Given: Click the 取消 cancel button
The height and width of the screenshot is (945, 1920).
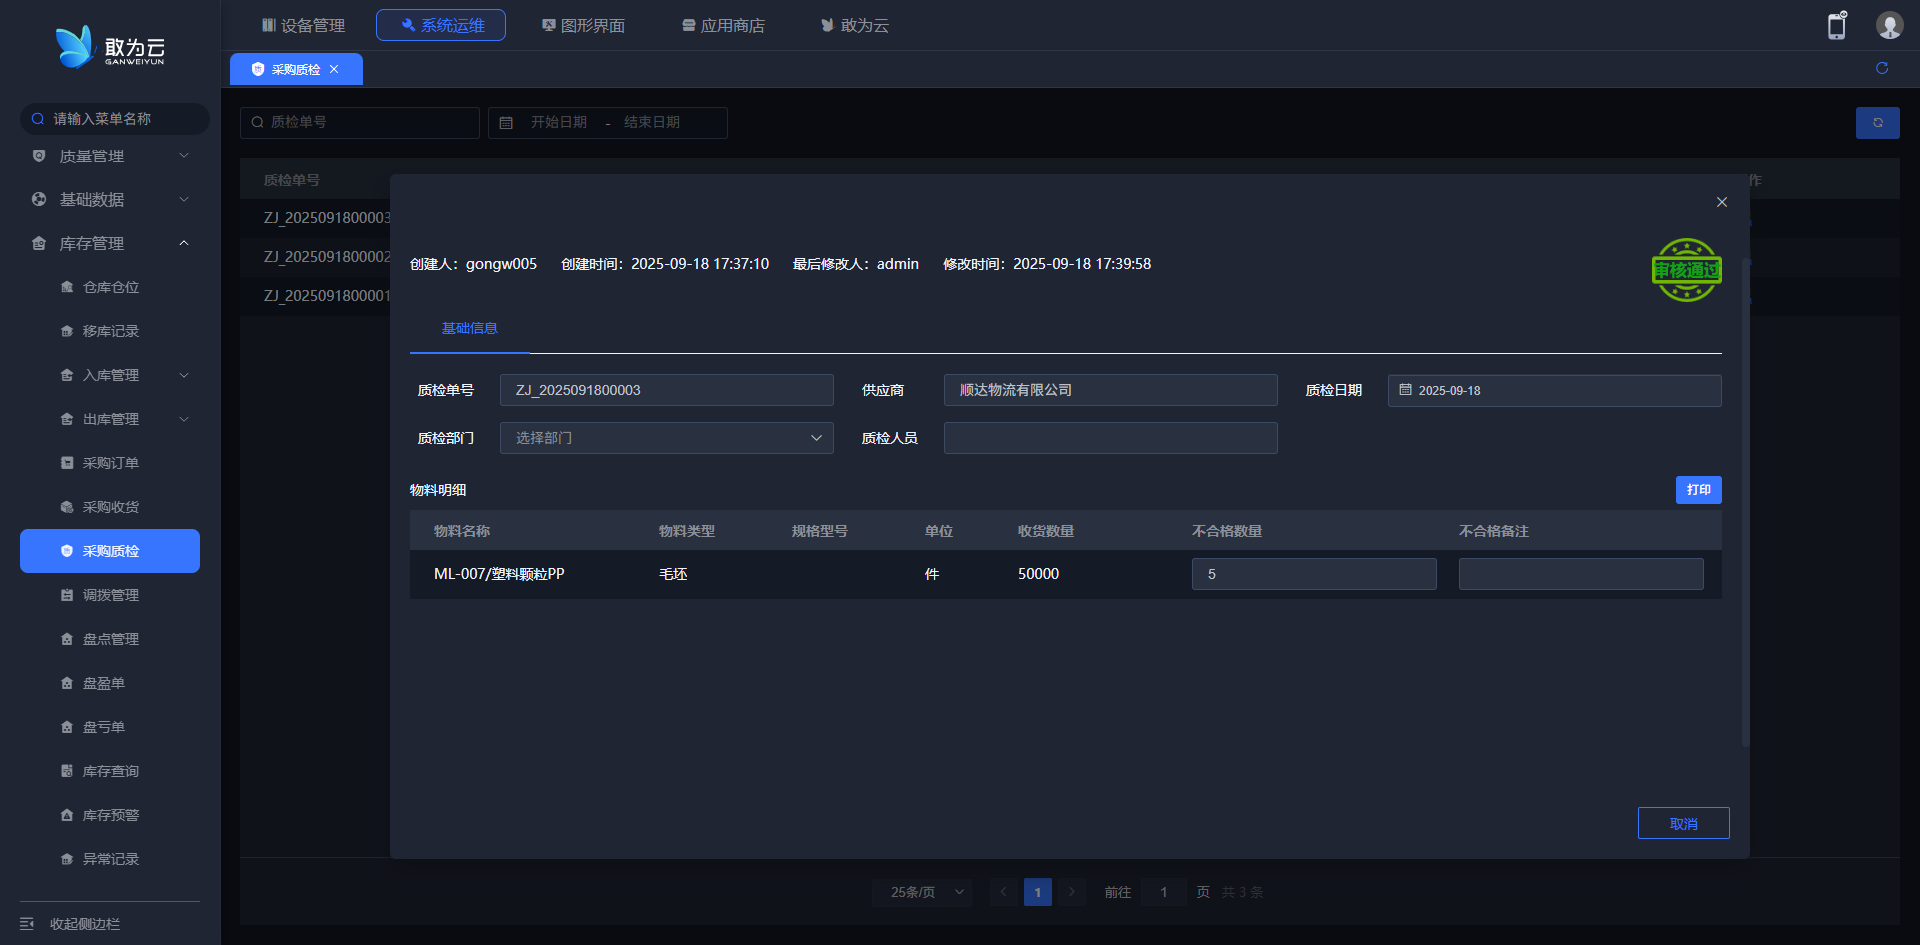Looking at the screenshot, I should 1683,823.
